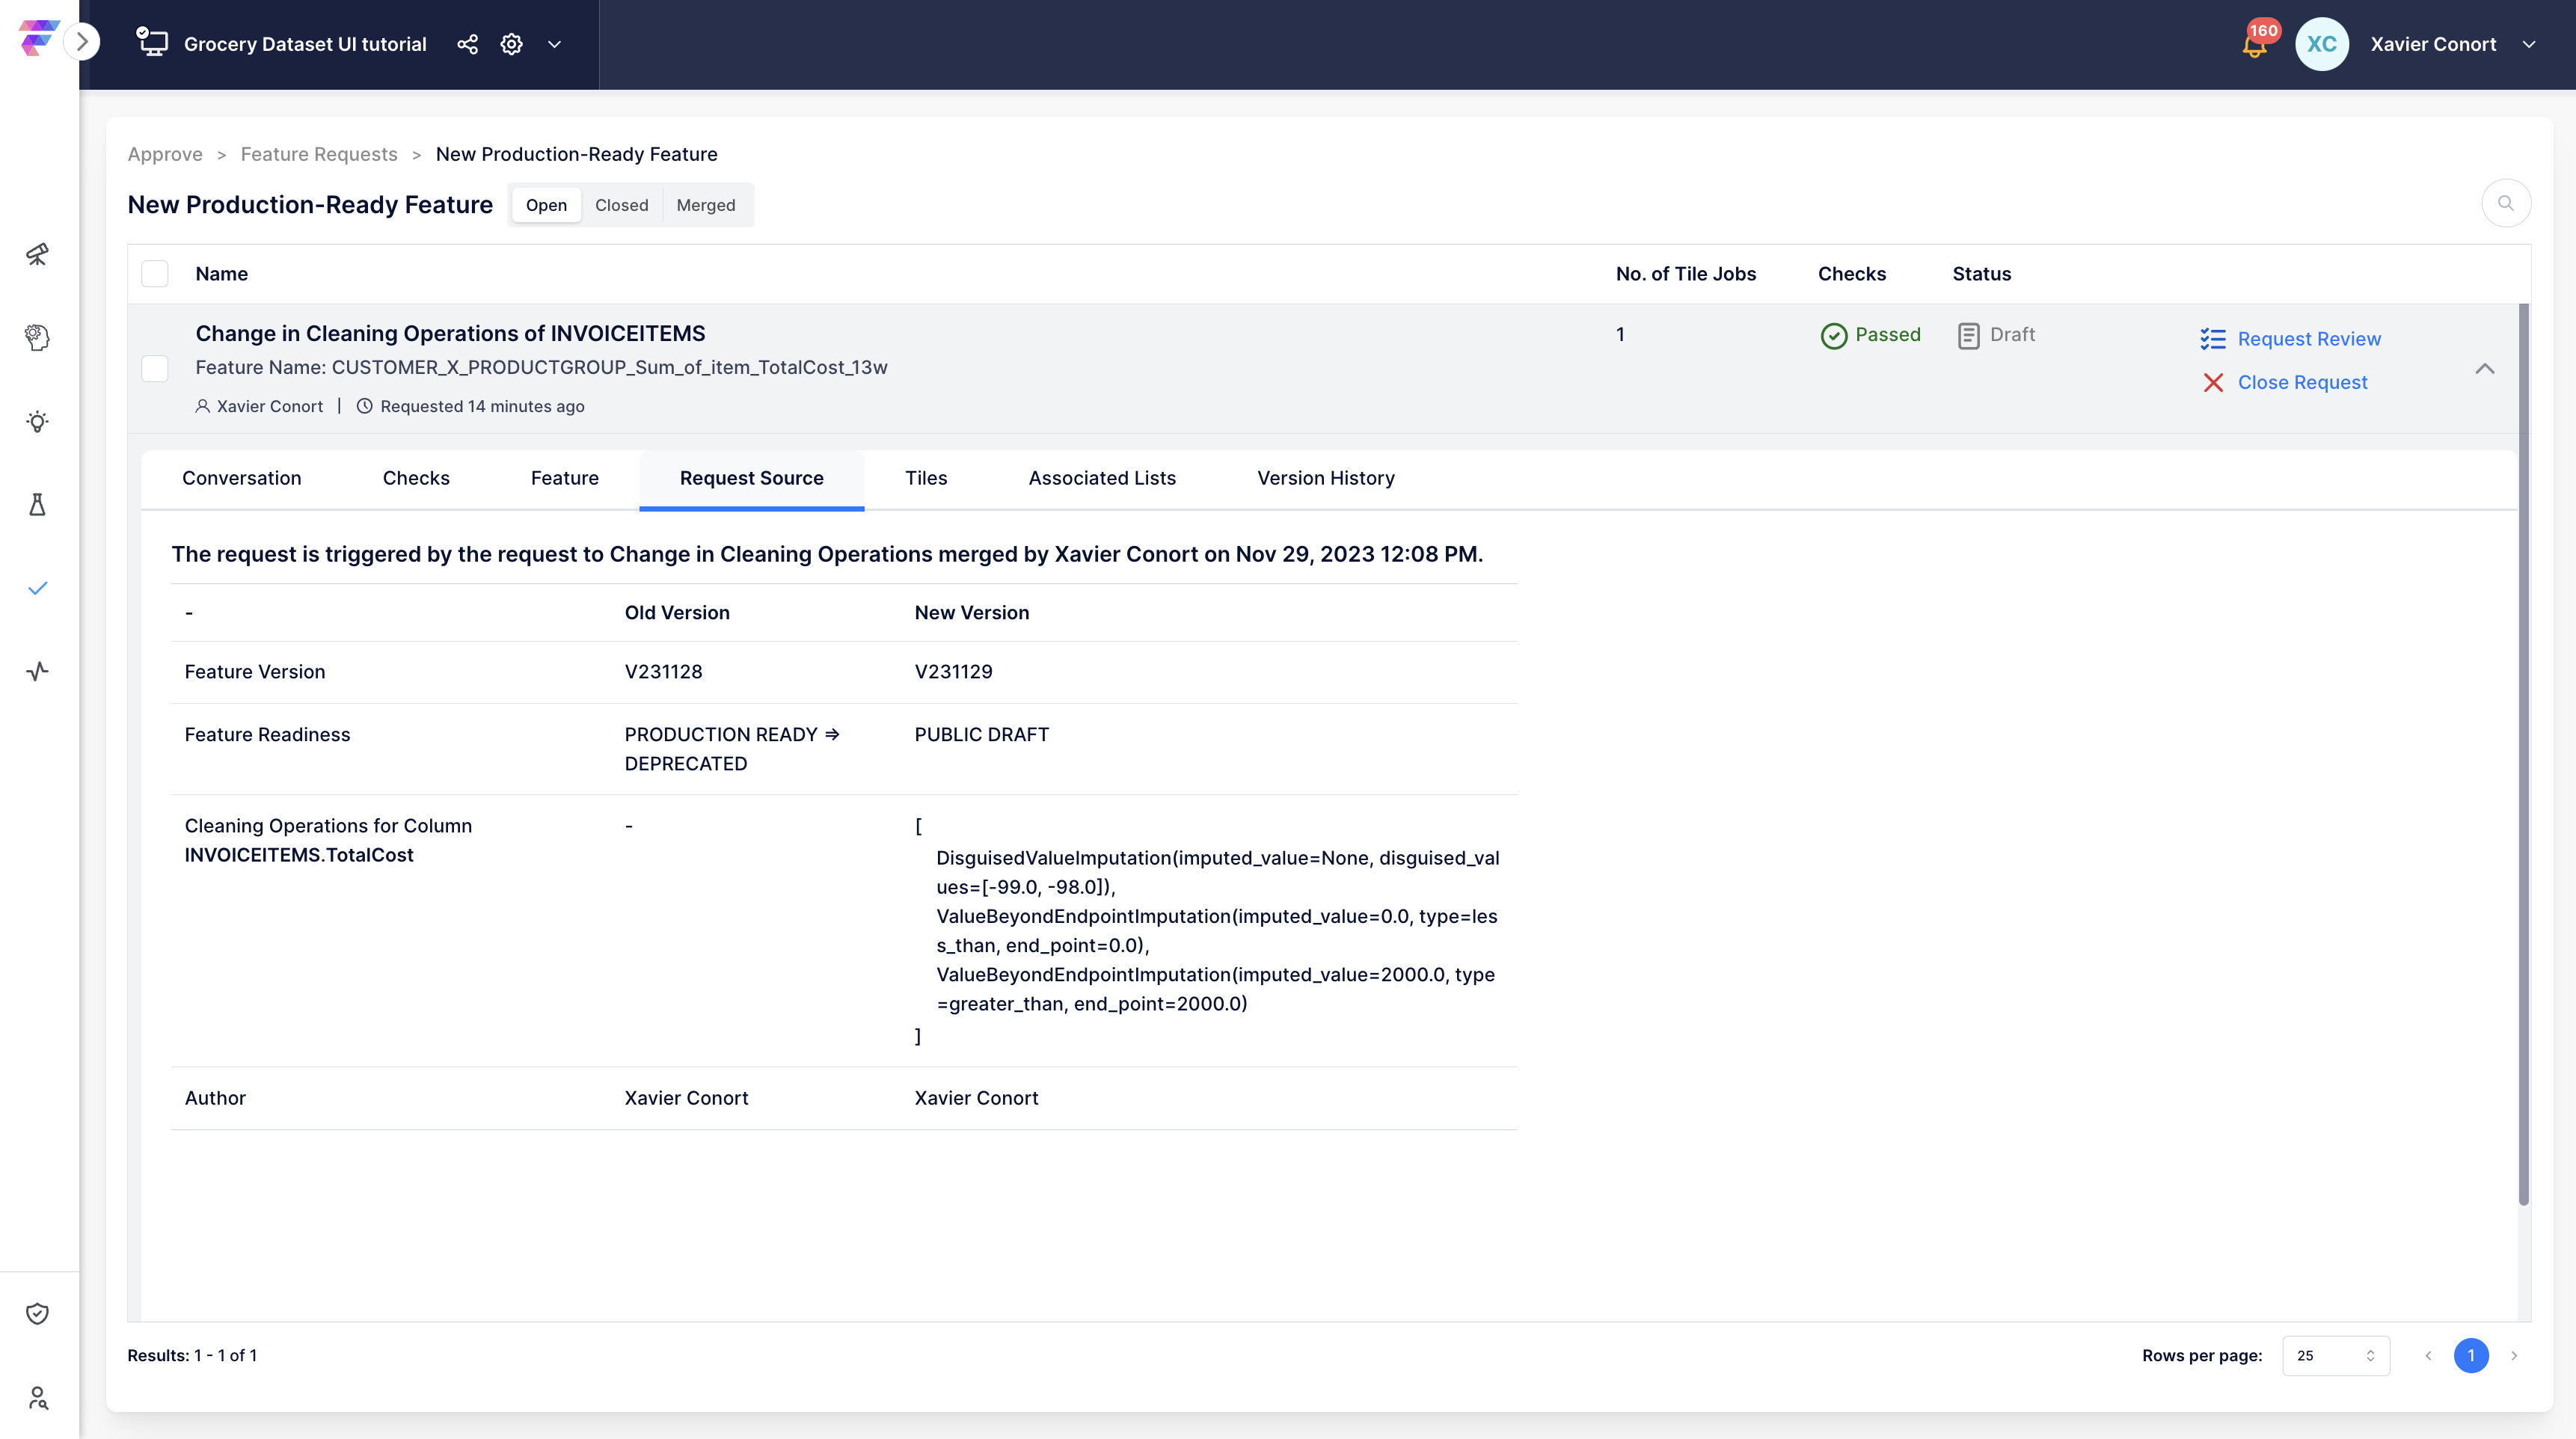2576x1439 pixels.
Task: Switch to the Associated Lists tab
Action: click(x=1102, y=478)
